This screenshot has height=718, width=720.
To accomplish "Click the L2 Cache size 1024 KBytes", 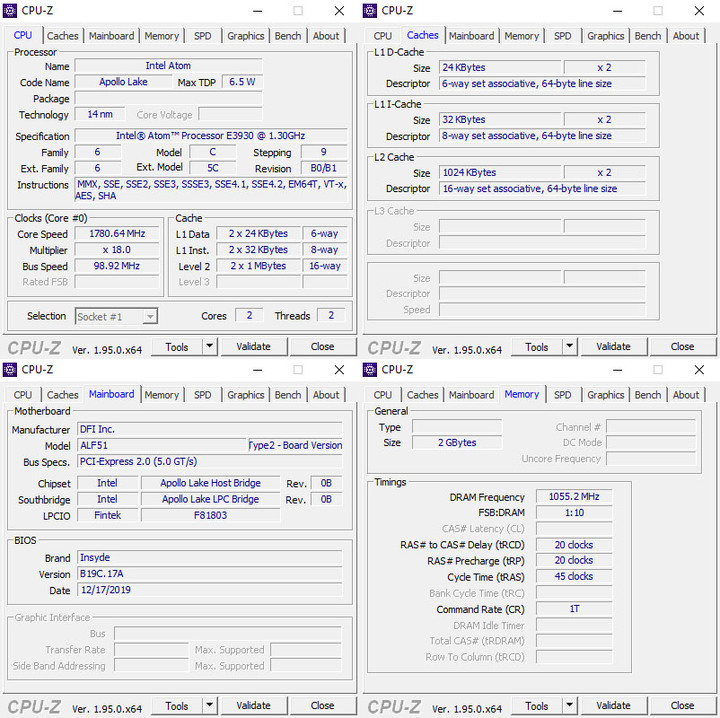I will coord(500,173).
